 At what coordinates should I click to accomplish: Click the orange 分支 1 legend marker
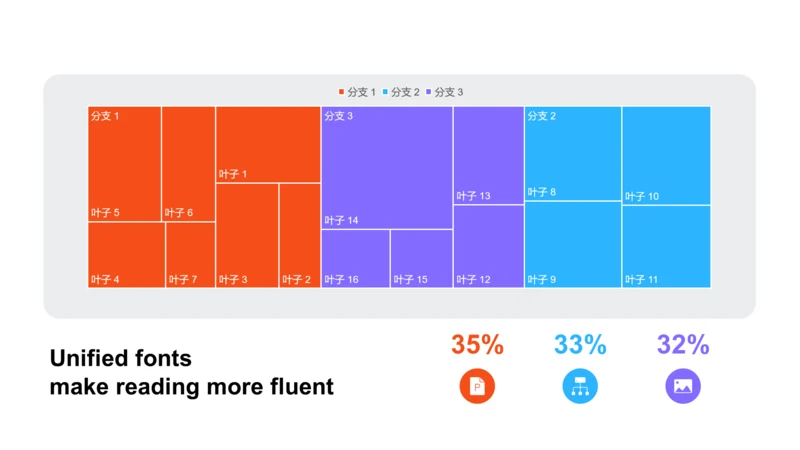(x=341, y=92)
